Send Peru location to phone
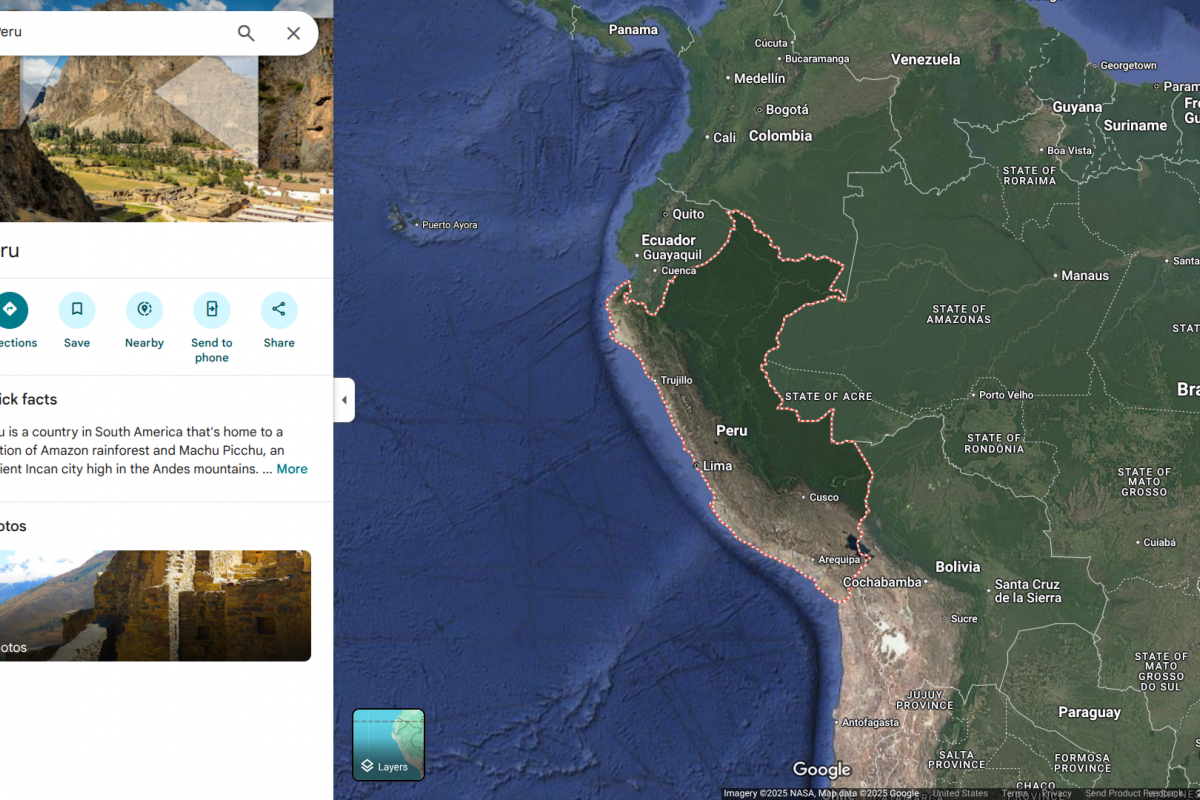The image size is (1200, 800). click(x=212, y=310)
